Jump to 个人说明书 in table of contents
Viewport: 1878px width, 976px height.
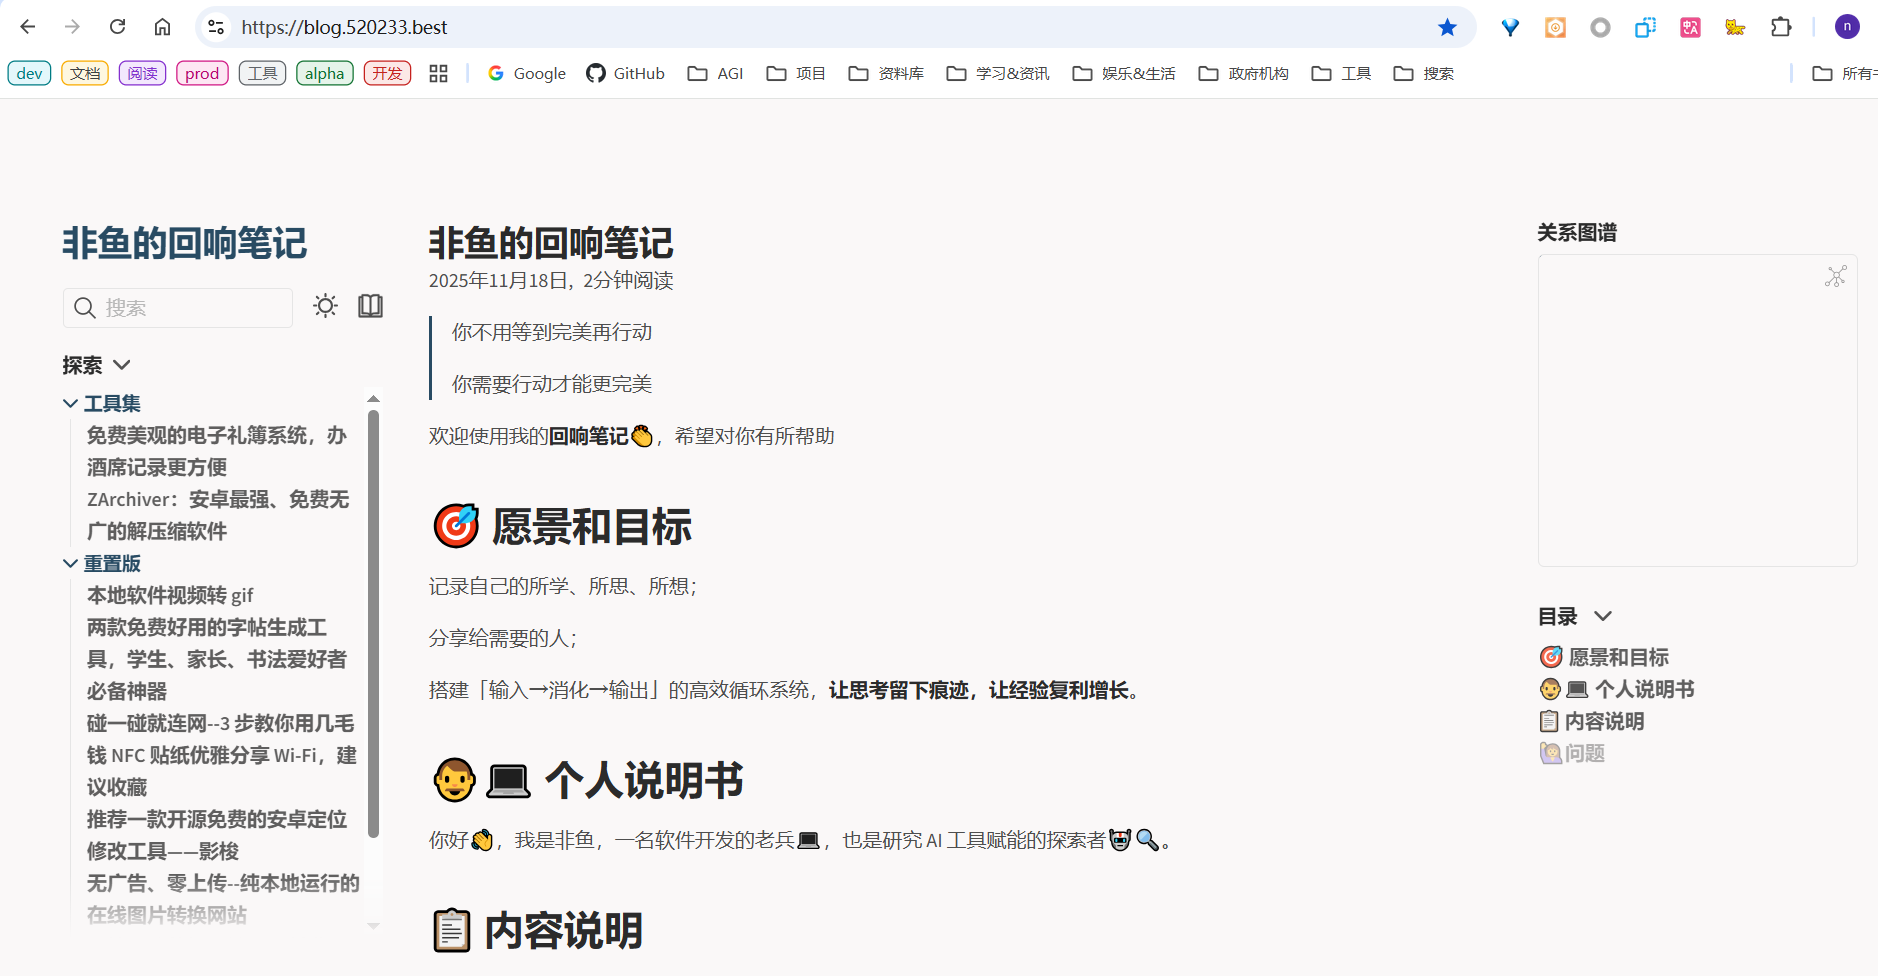[1643, 689]
